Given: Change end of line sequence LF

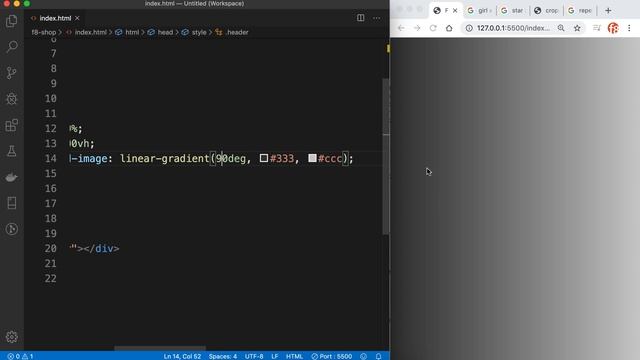Looking at the screenshot, I should tap(275, 356).
